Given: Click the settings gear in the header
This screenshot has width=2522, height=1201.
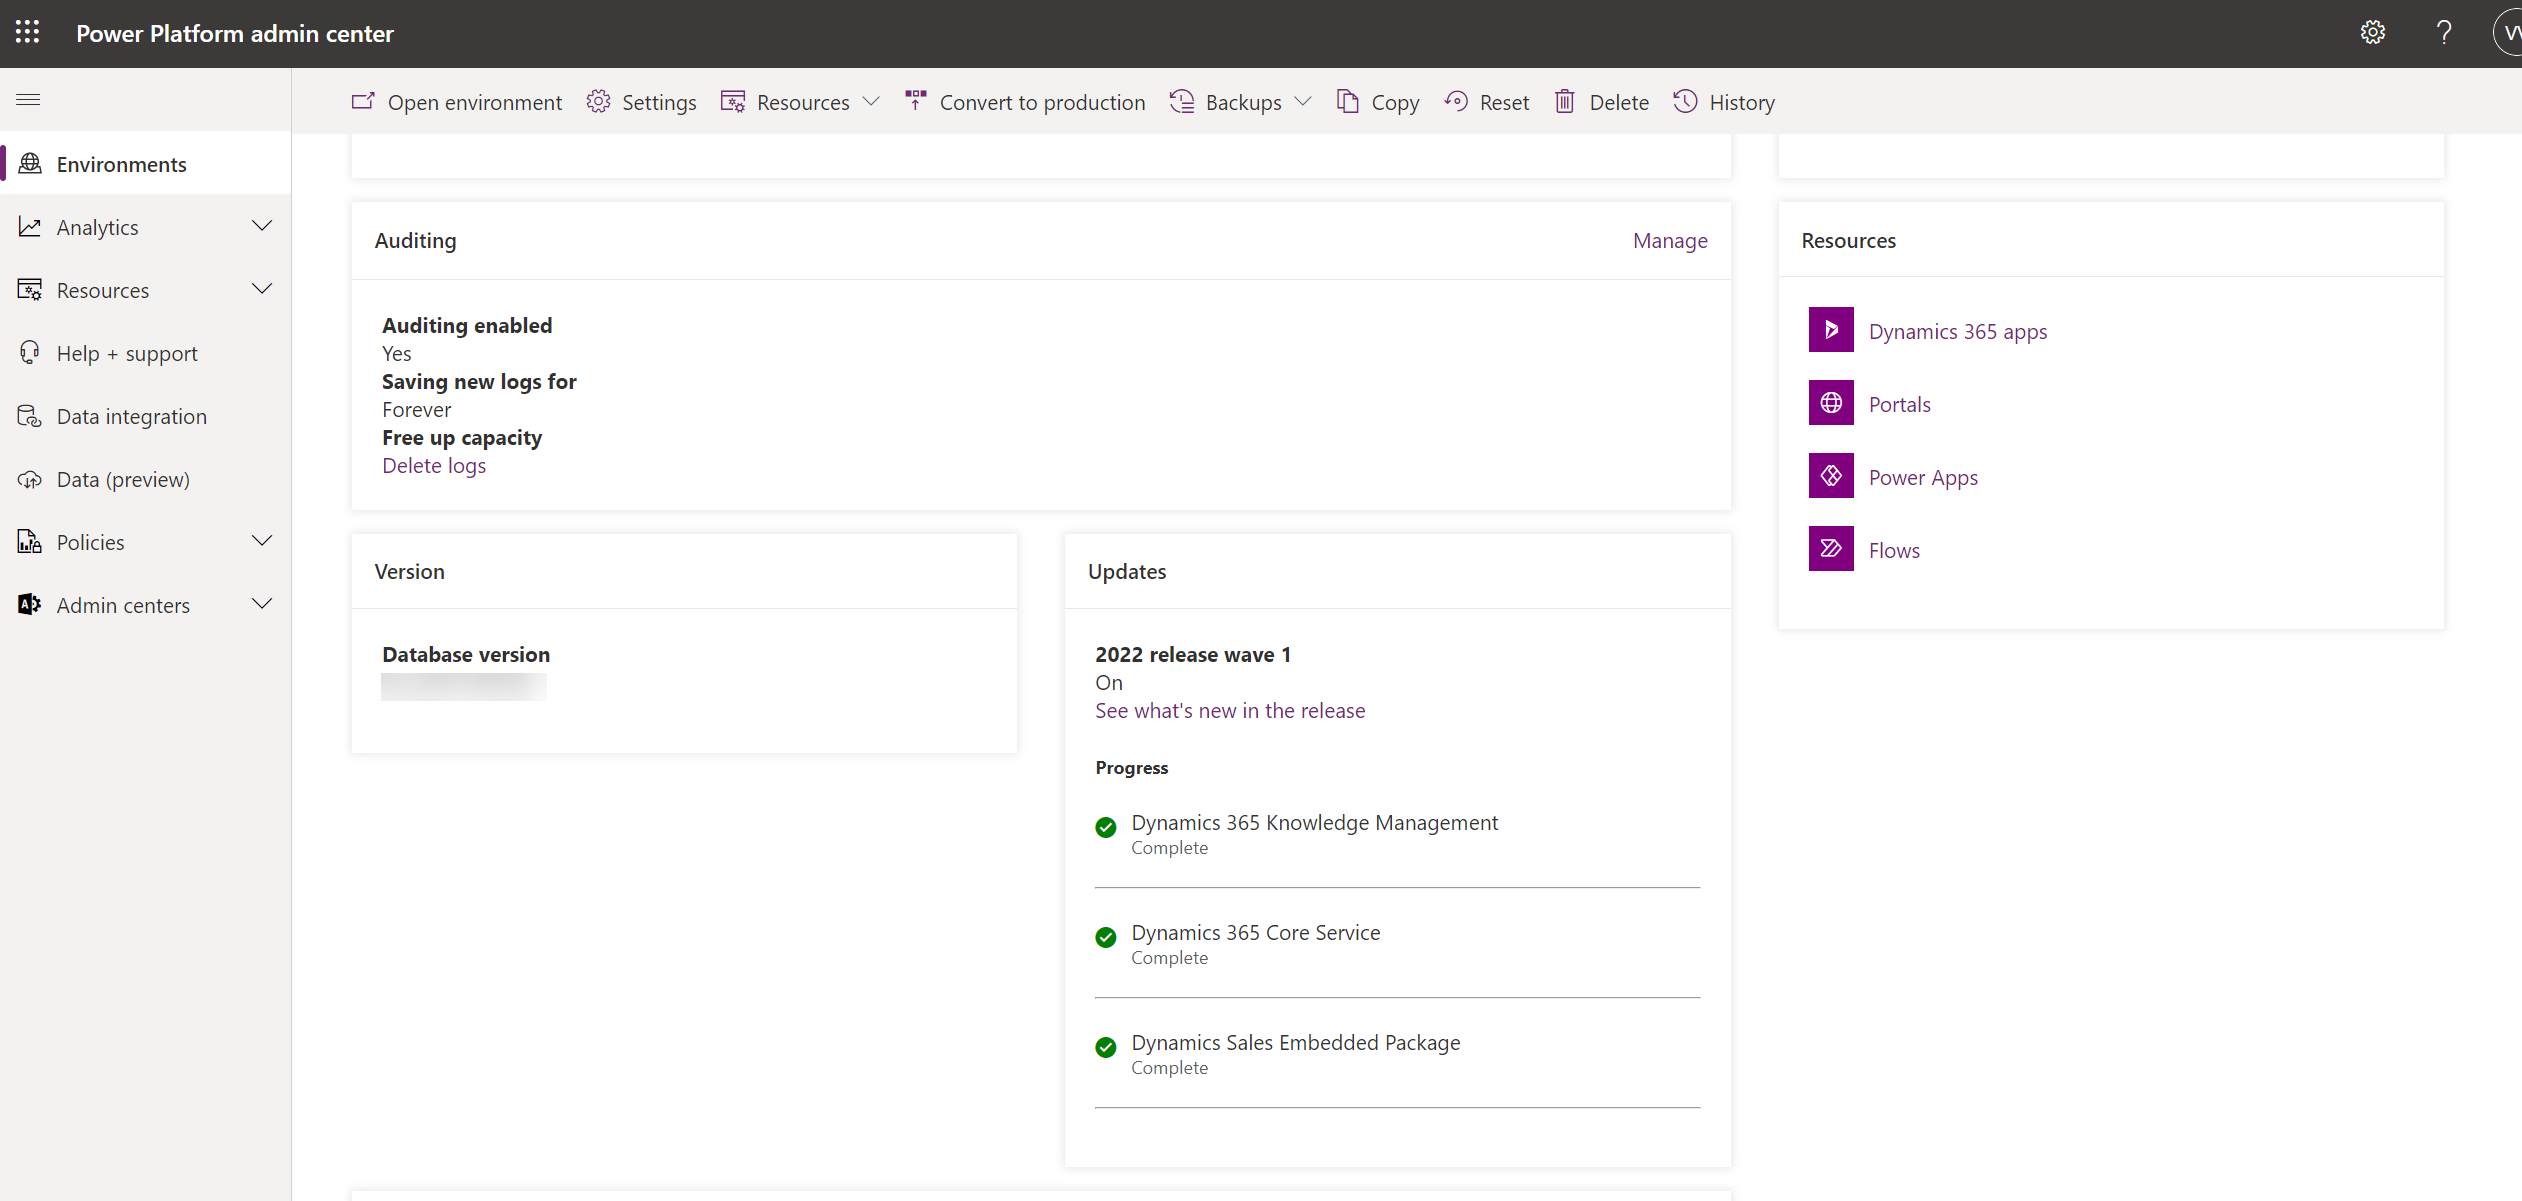Looking at the screenshot, I should 2372,33.
